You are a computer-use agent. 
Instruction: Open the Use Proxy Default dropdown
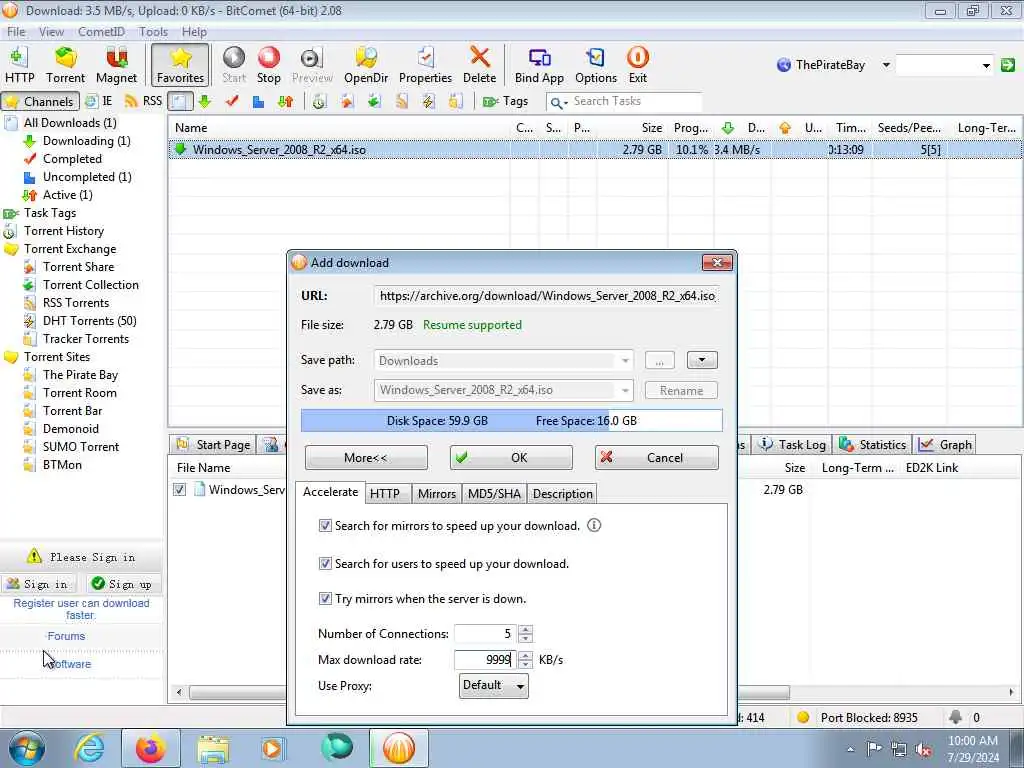(493, 685)
